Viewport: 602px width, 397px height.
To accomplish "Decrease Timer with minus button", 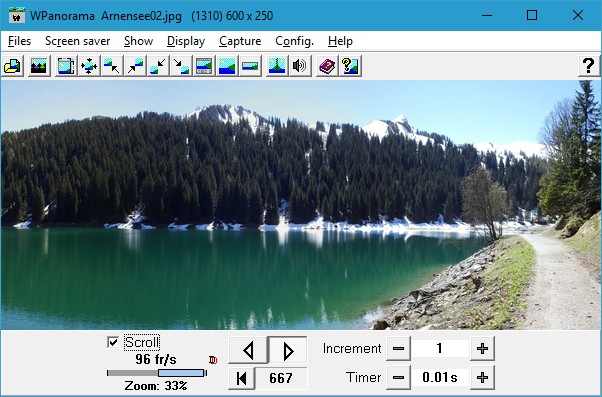I will point(398,377).
